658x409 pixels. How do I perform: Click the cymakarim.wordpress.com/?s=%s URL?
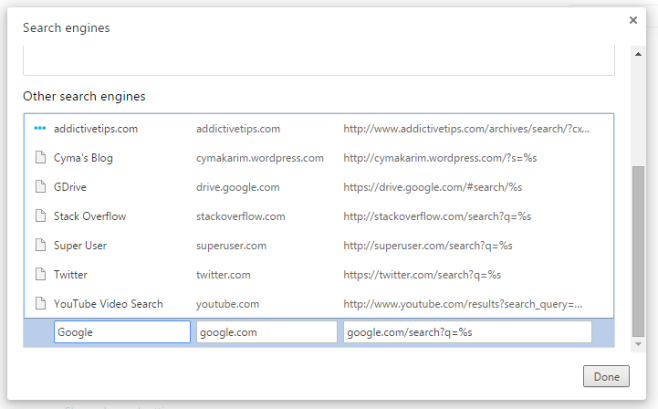[x=440, y=158]
